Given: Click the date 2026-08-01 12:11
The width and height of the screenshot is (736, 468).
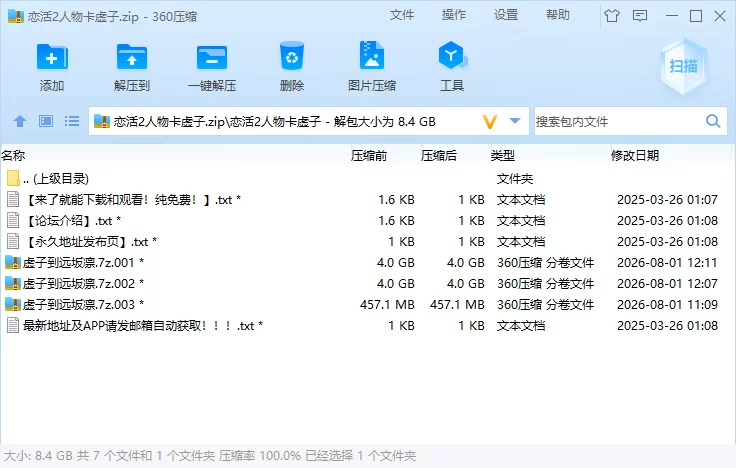Looking at the screenshot, I should [667, 262].
